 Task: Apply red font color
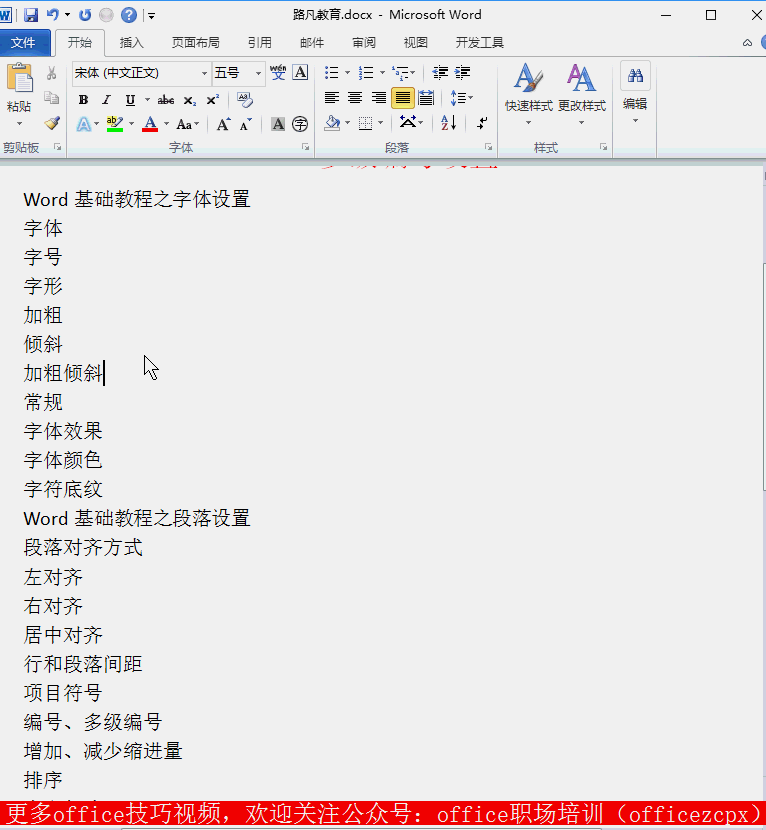(150, 124)
